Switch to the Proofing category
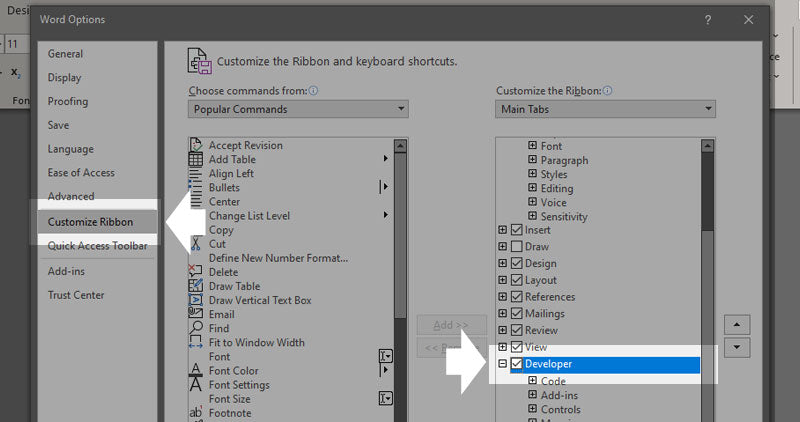This screenshot has width=800, height=422. [x=68, y=101]
